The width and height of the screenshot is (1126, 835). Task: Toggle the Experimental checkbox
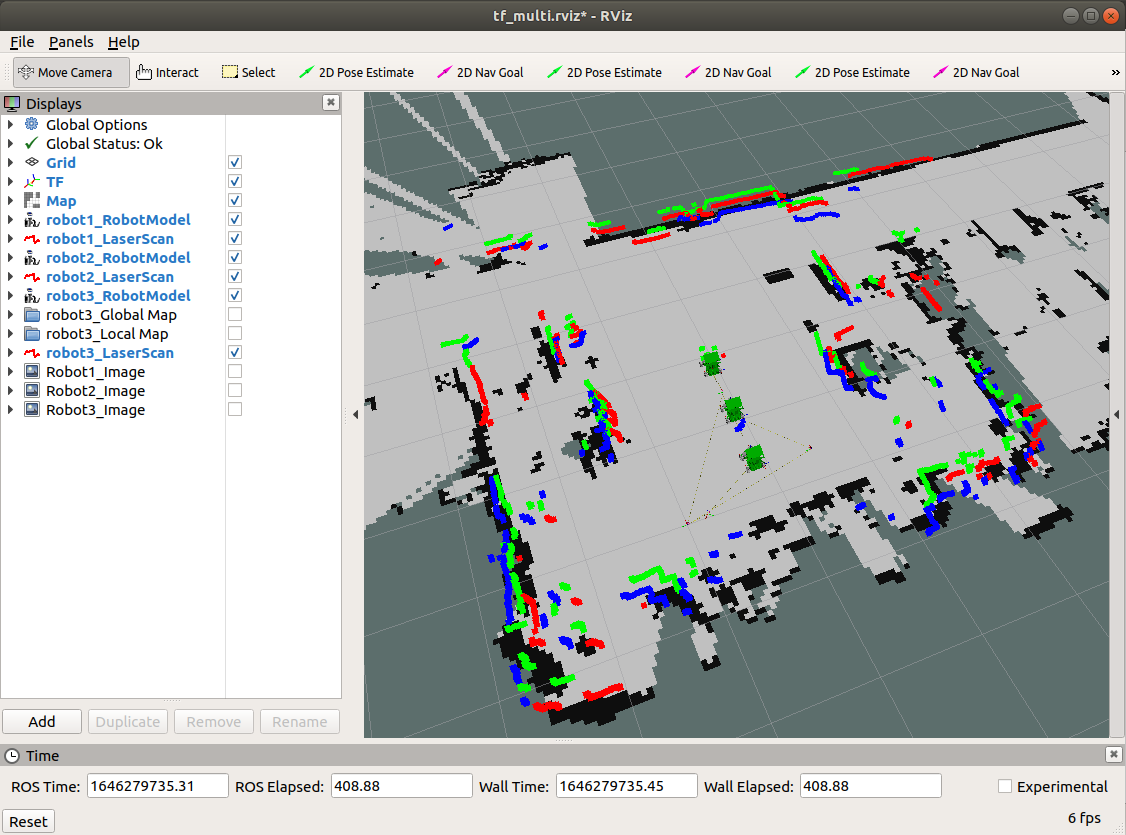coord(1005,787)
